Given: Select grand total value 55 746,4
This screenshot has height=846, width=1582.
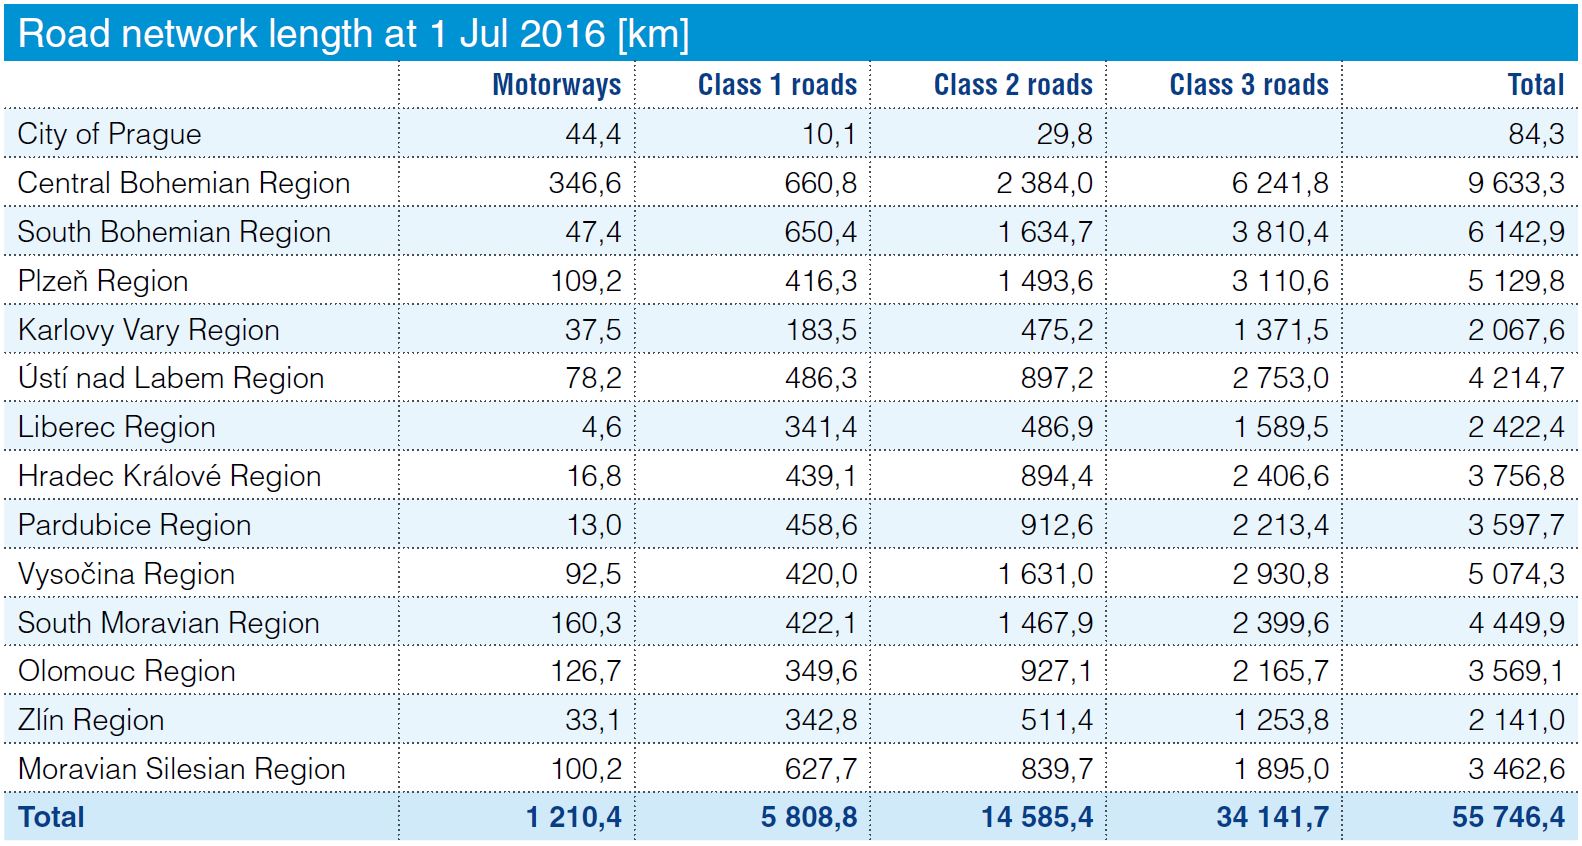Looking at the screenshot, I should point(1509,818).
